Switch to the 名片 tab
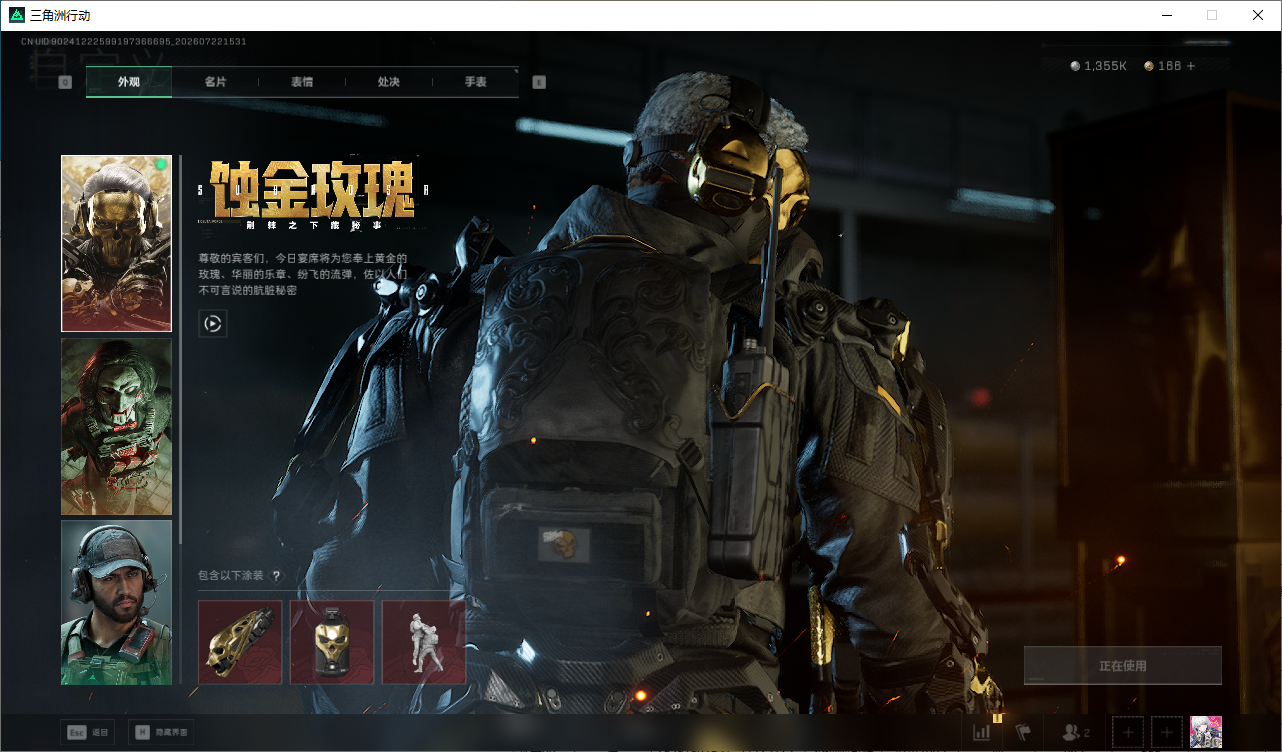Screen dimensions: 1282x752 (215, 82)
